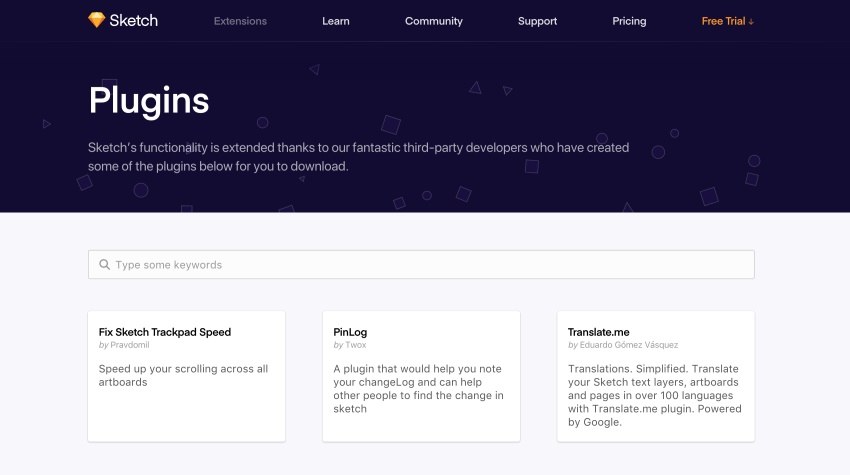
Task: Click the magnifying glass search icon
Action: [x=104, y=265]
